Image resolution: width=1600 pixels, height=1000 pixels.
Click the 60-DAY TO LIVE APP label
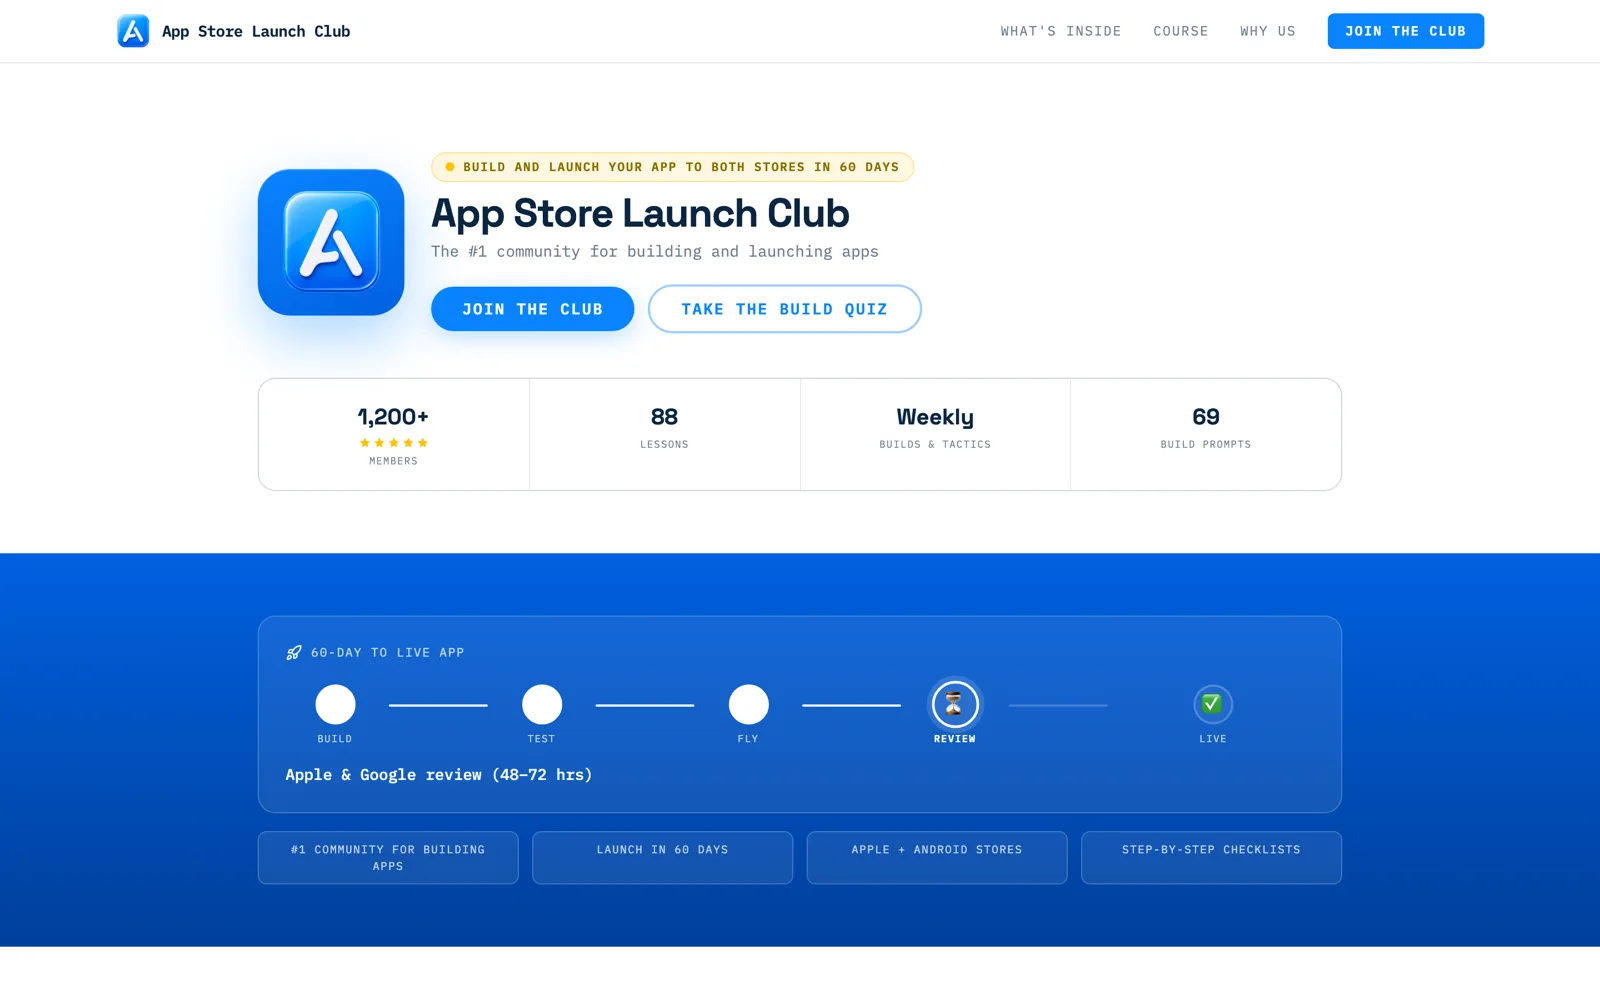[388, 653]
